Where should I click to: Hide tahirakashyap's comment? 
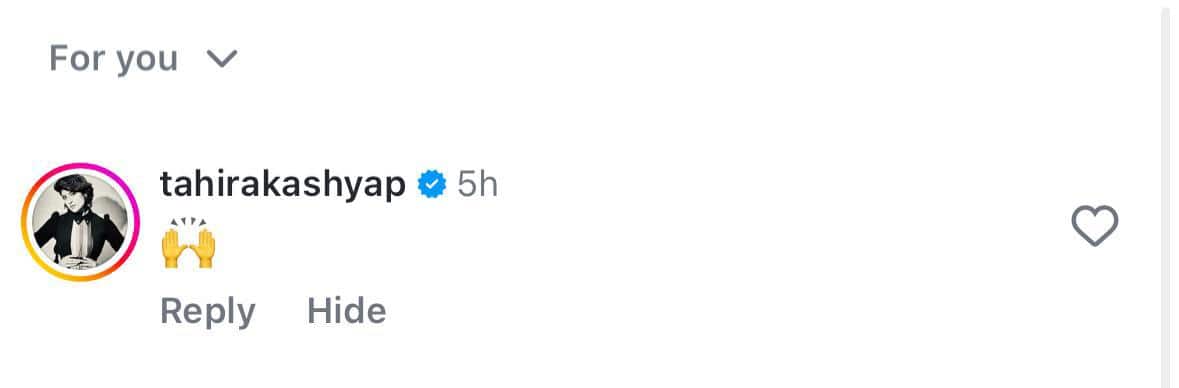point(347,311)
